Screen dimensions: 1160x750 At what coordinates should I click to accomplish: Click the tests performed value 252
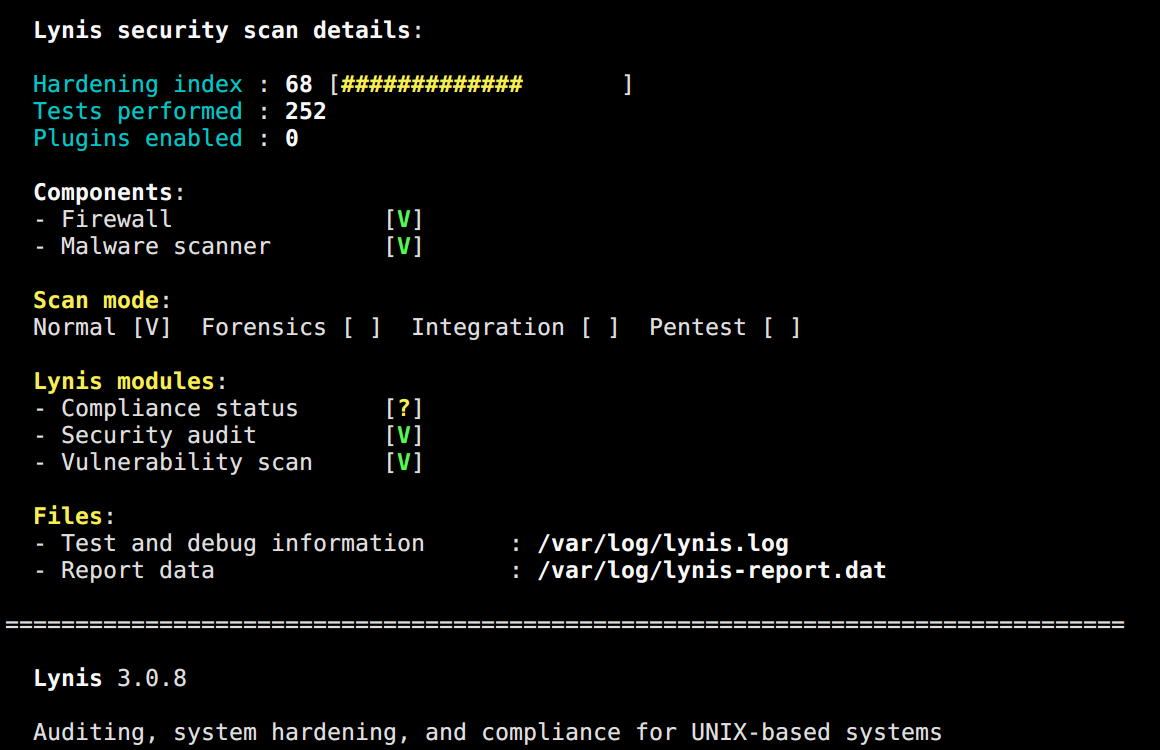point(306,112)
